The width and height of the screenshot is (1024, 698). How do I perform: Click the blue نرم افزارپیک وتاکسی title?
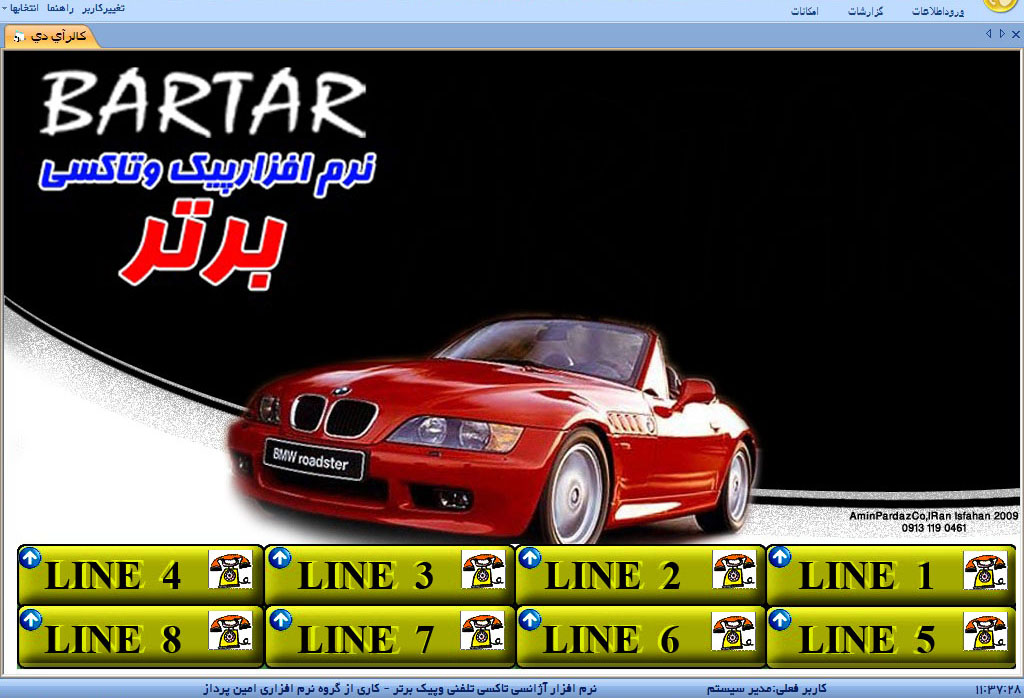pos(206,172)
